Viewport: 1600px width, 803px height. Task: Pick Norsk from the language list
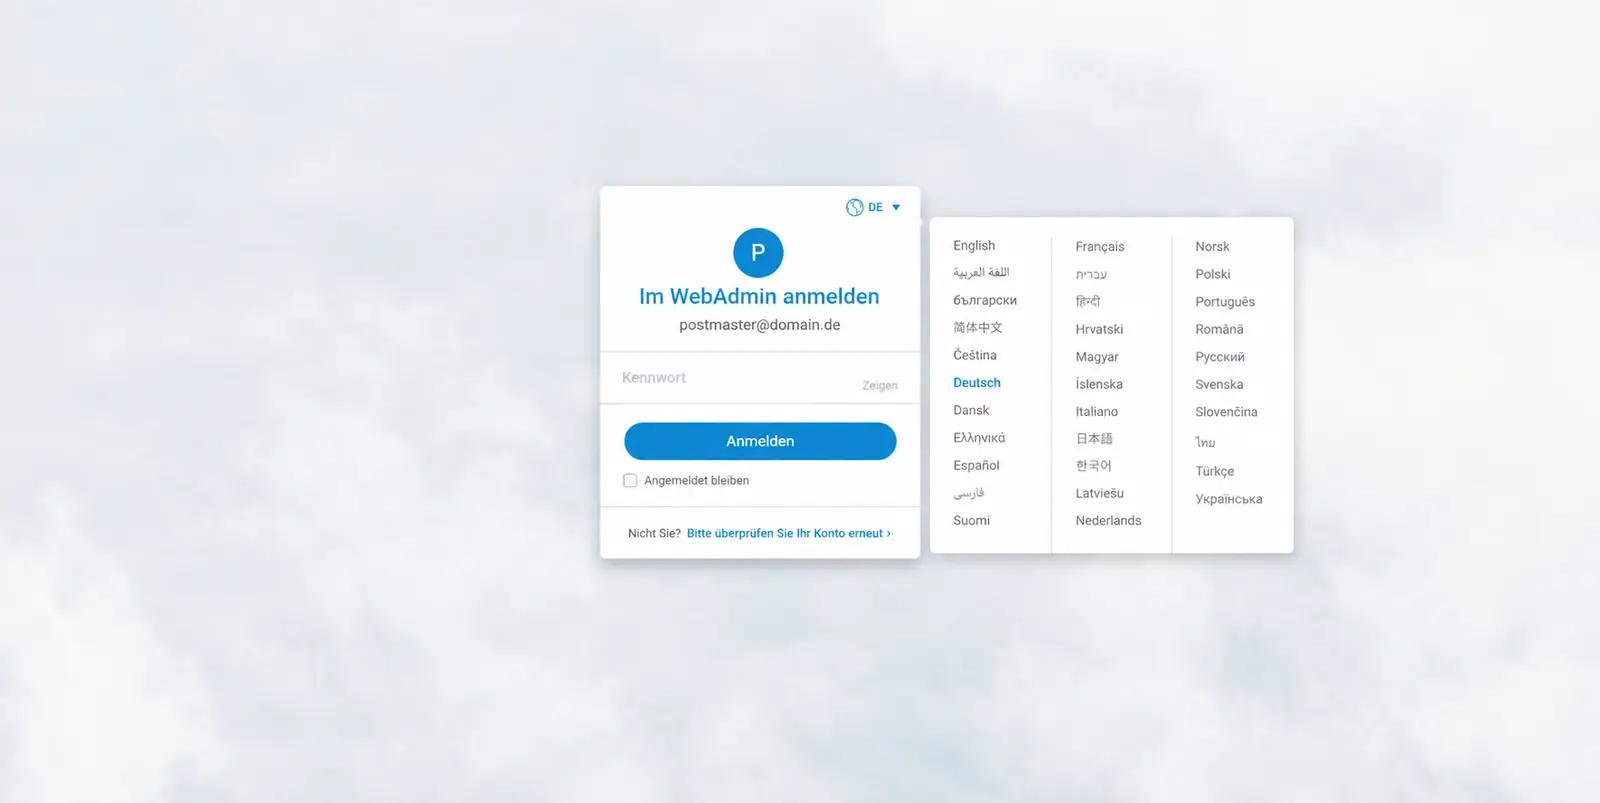coord(1212,247)
